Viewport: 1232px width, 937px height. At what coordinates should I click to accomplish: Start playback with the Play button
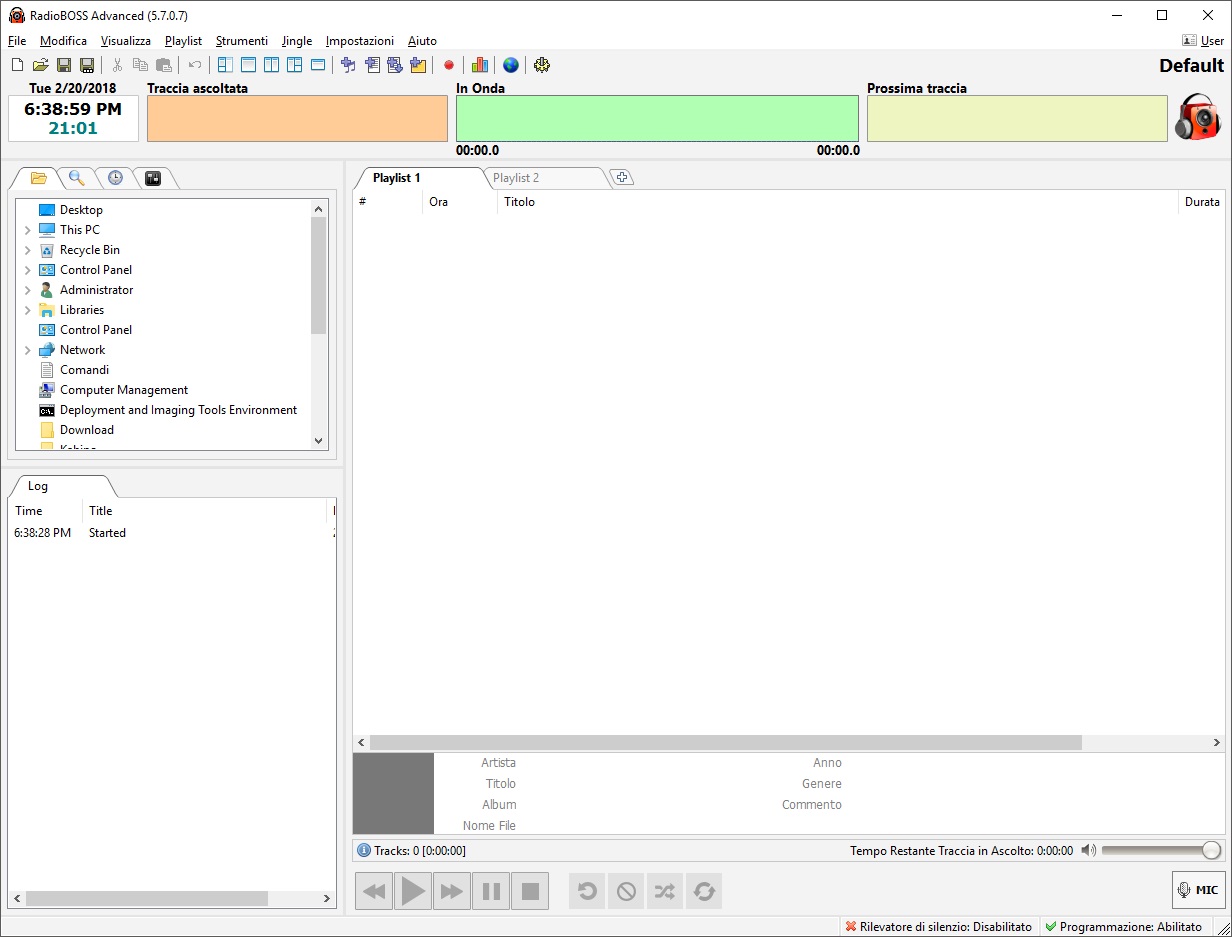[413, 890]
